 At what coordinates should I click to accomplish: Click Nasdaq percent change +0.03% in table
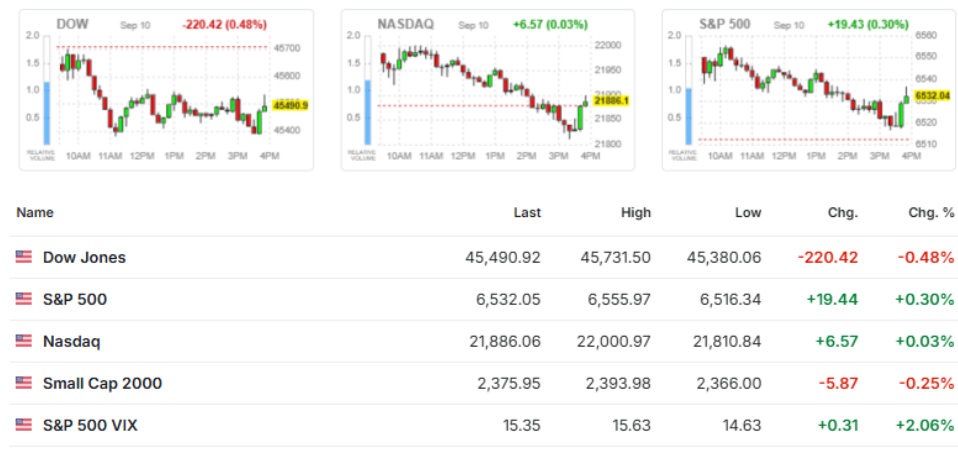(x=925, y=341)
